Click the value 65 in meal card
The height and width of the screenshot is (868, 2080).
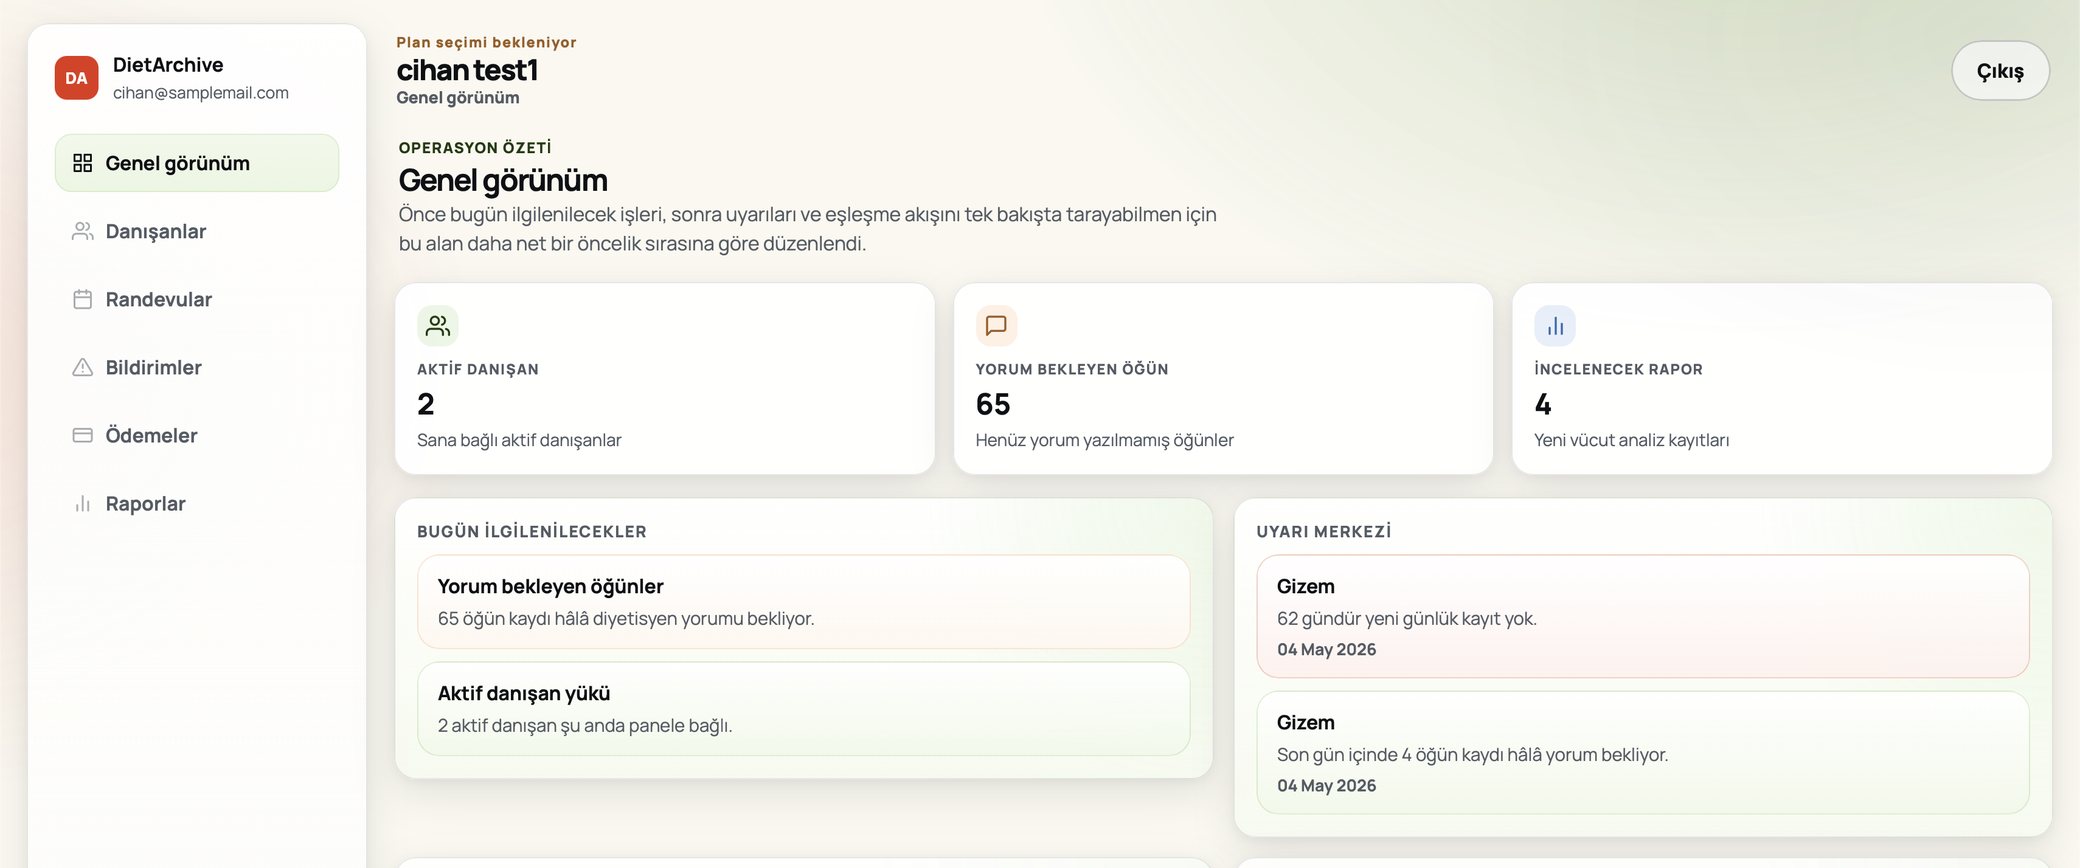click(x=993, y=404)
